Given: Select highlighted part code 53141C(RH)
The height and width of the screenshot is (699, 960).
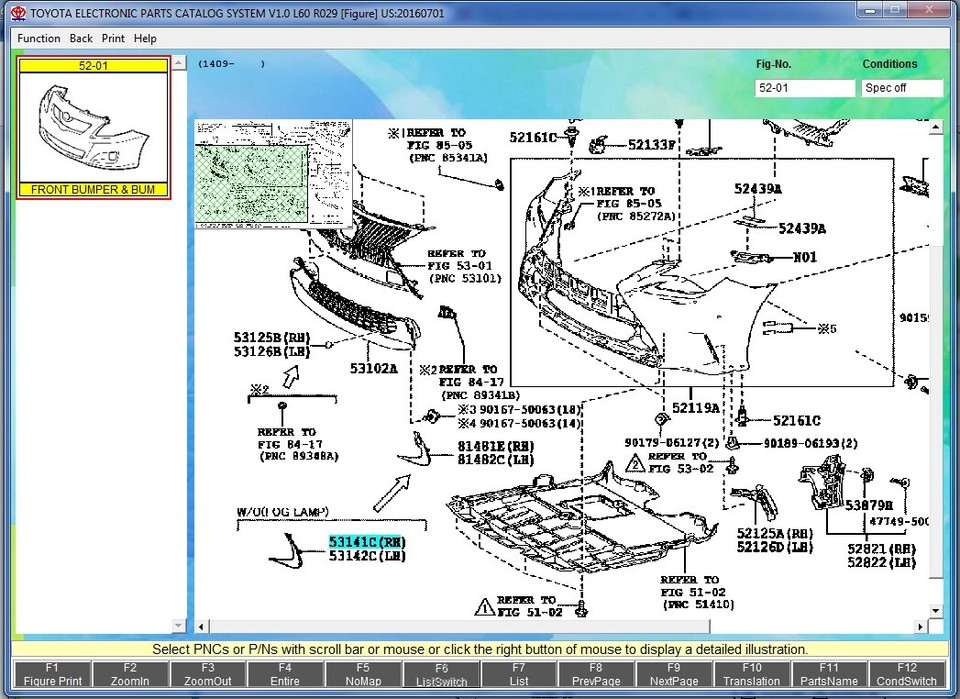Looking at the screenshot, I should pos(367,541).
